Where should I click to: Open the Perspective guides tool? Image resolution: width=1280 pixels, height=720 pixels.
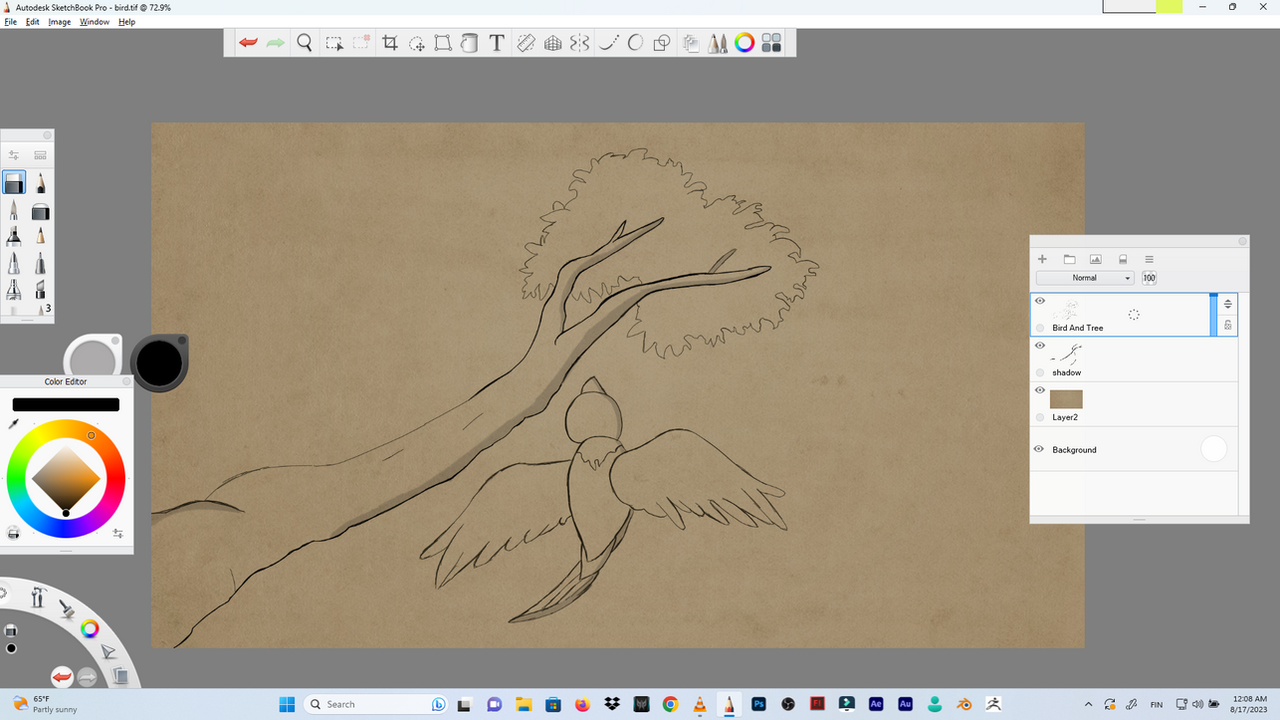tap(553, 43)
